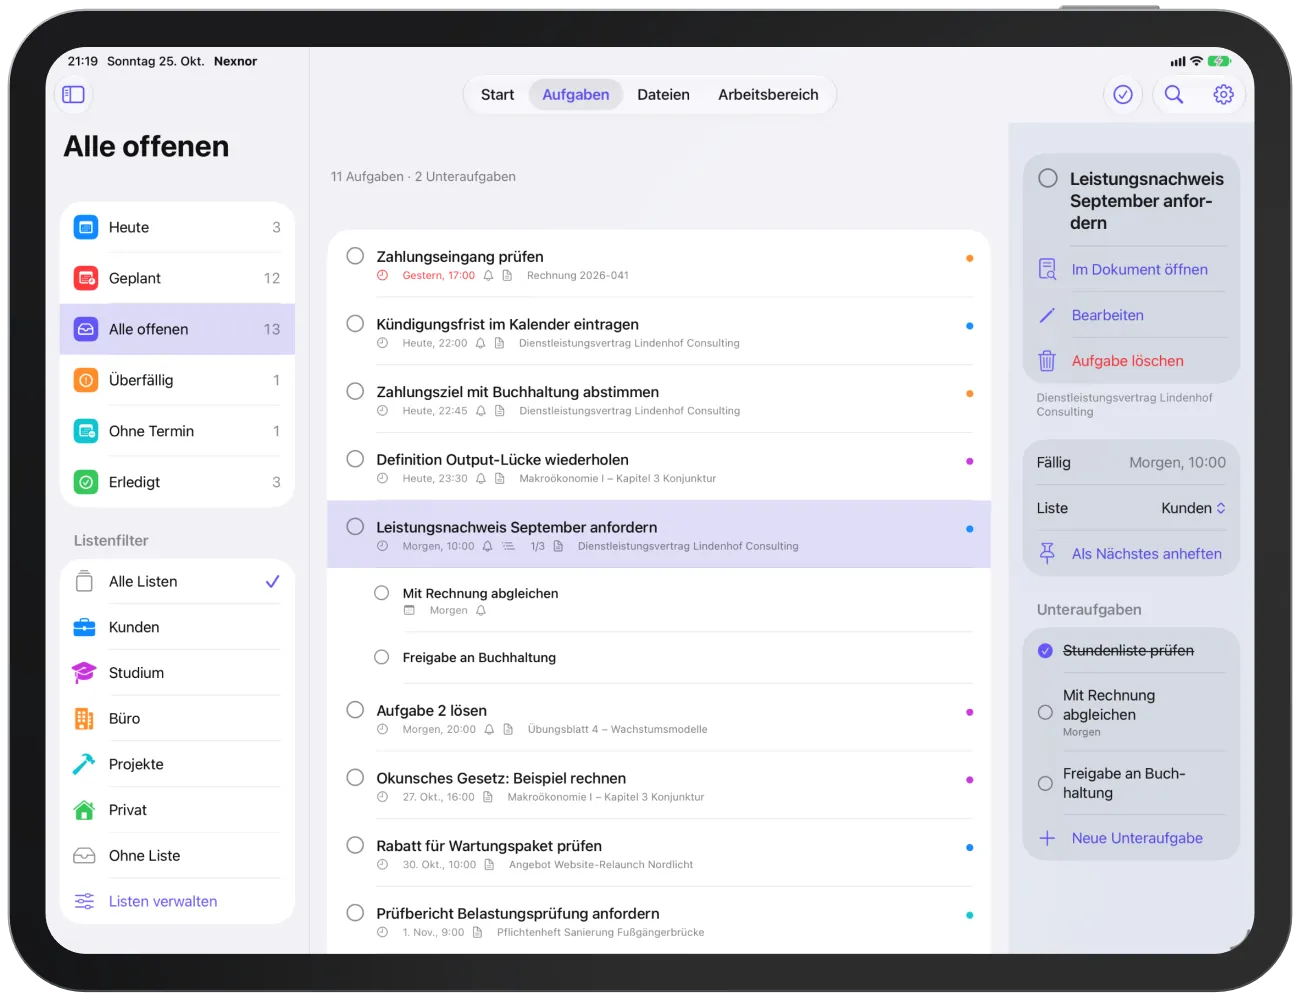Switch to the Arbeitsbereich tab
The width and height of the screenshot is (1300, 998).
(x=768, y=95)
